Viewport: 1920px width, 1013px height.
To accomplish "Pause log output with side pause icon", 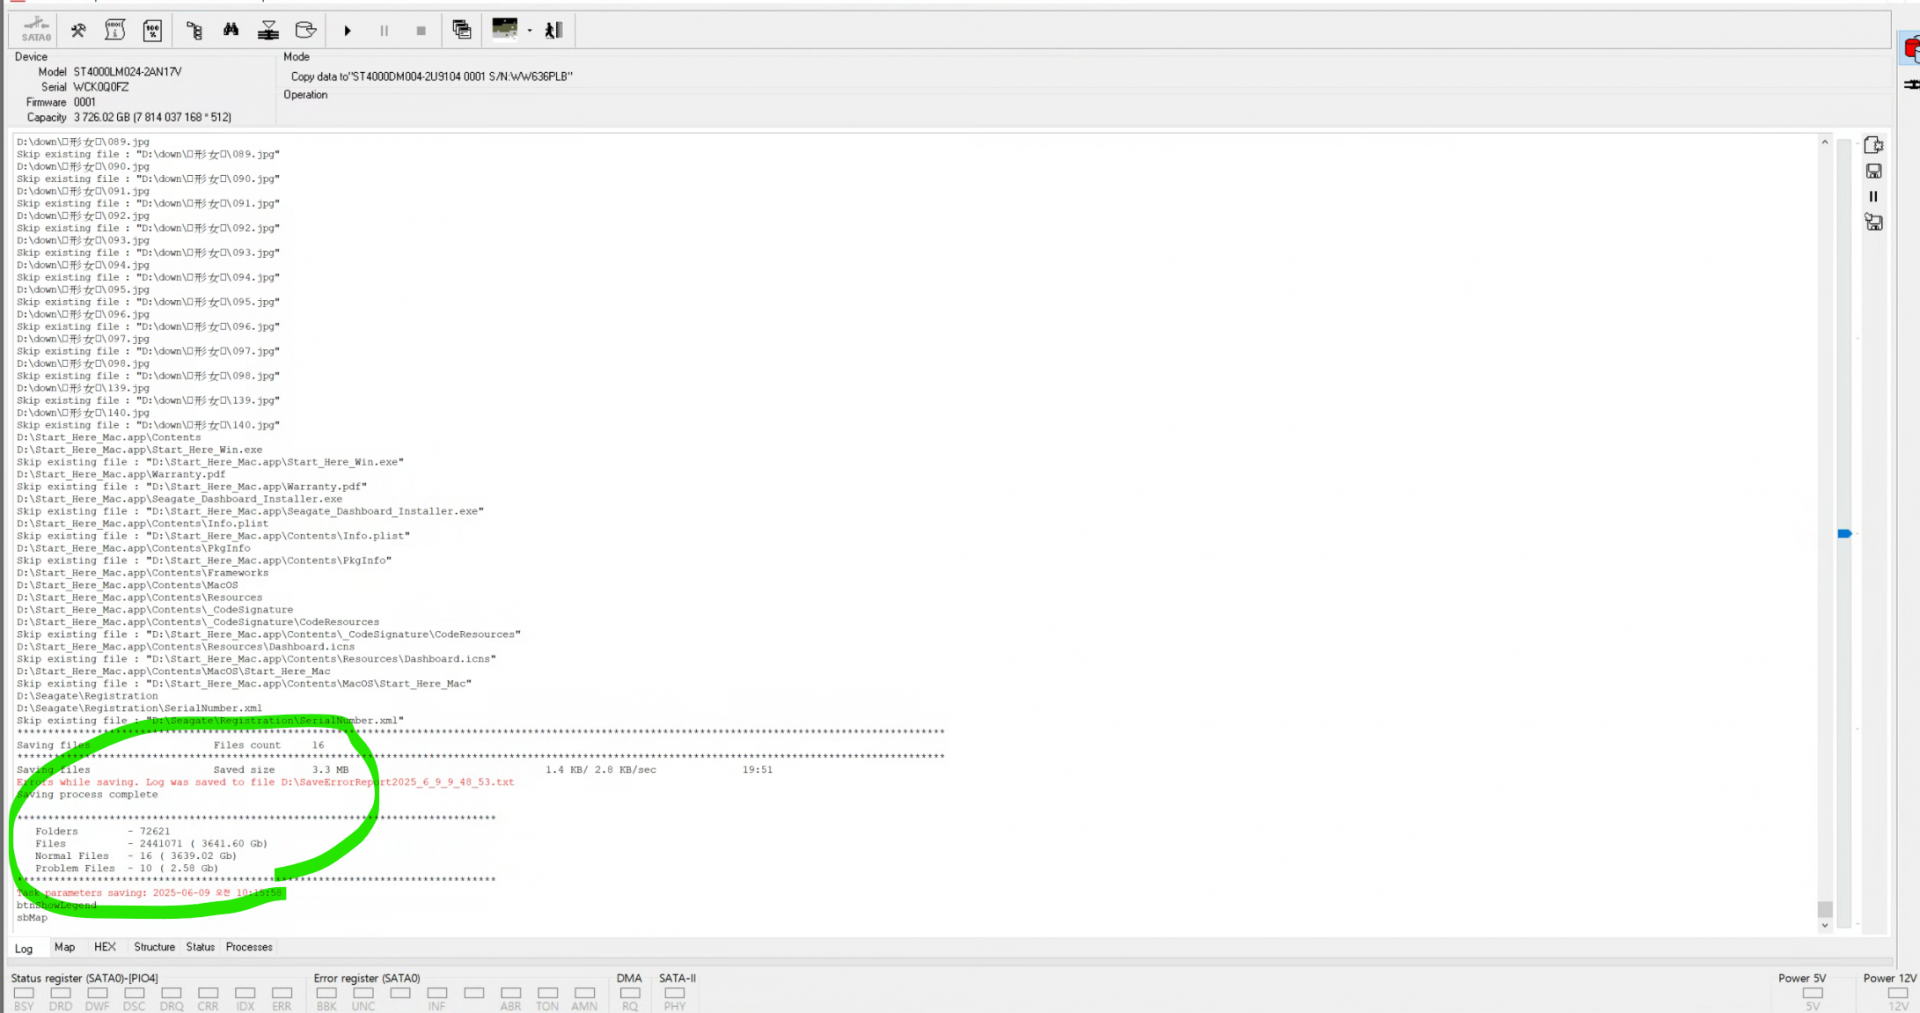I will coord(1874,197).
